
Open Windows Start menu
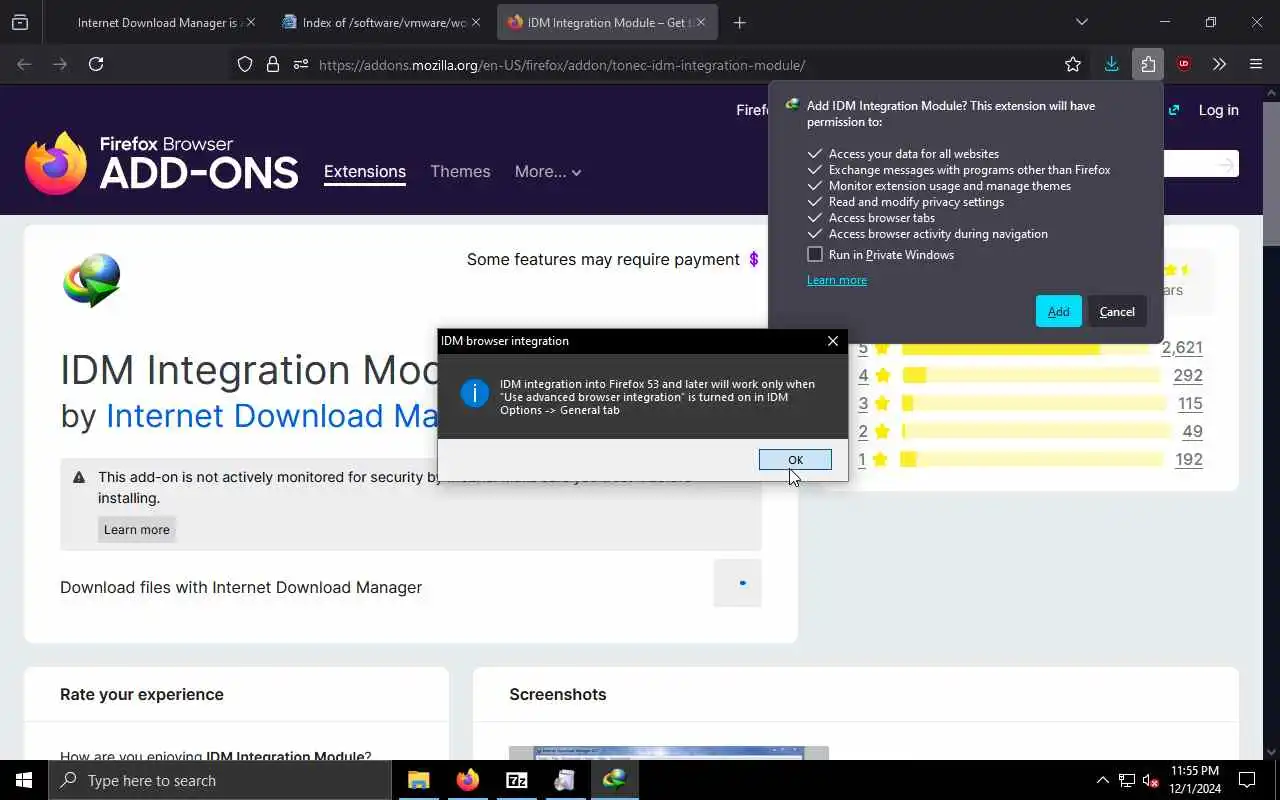[24, 780]
